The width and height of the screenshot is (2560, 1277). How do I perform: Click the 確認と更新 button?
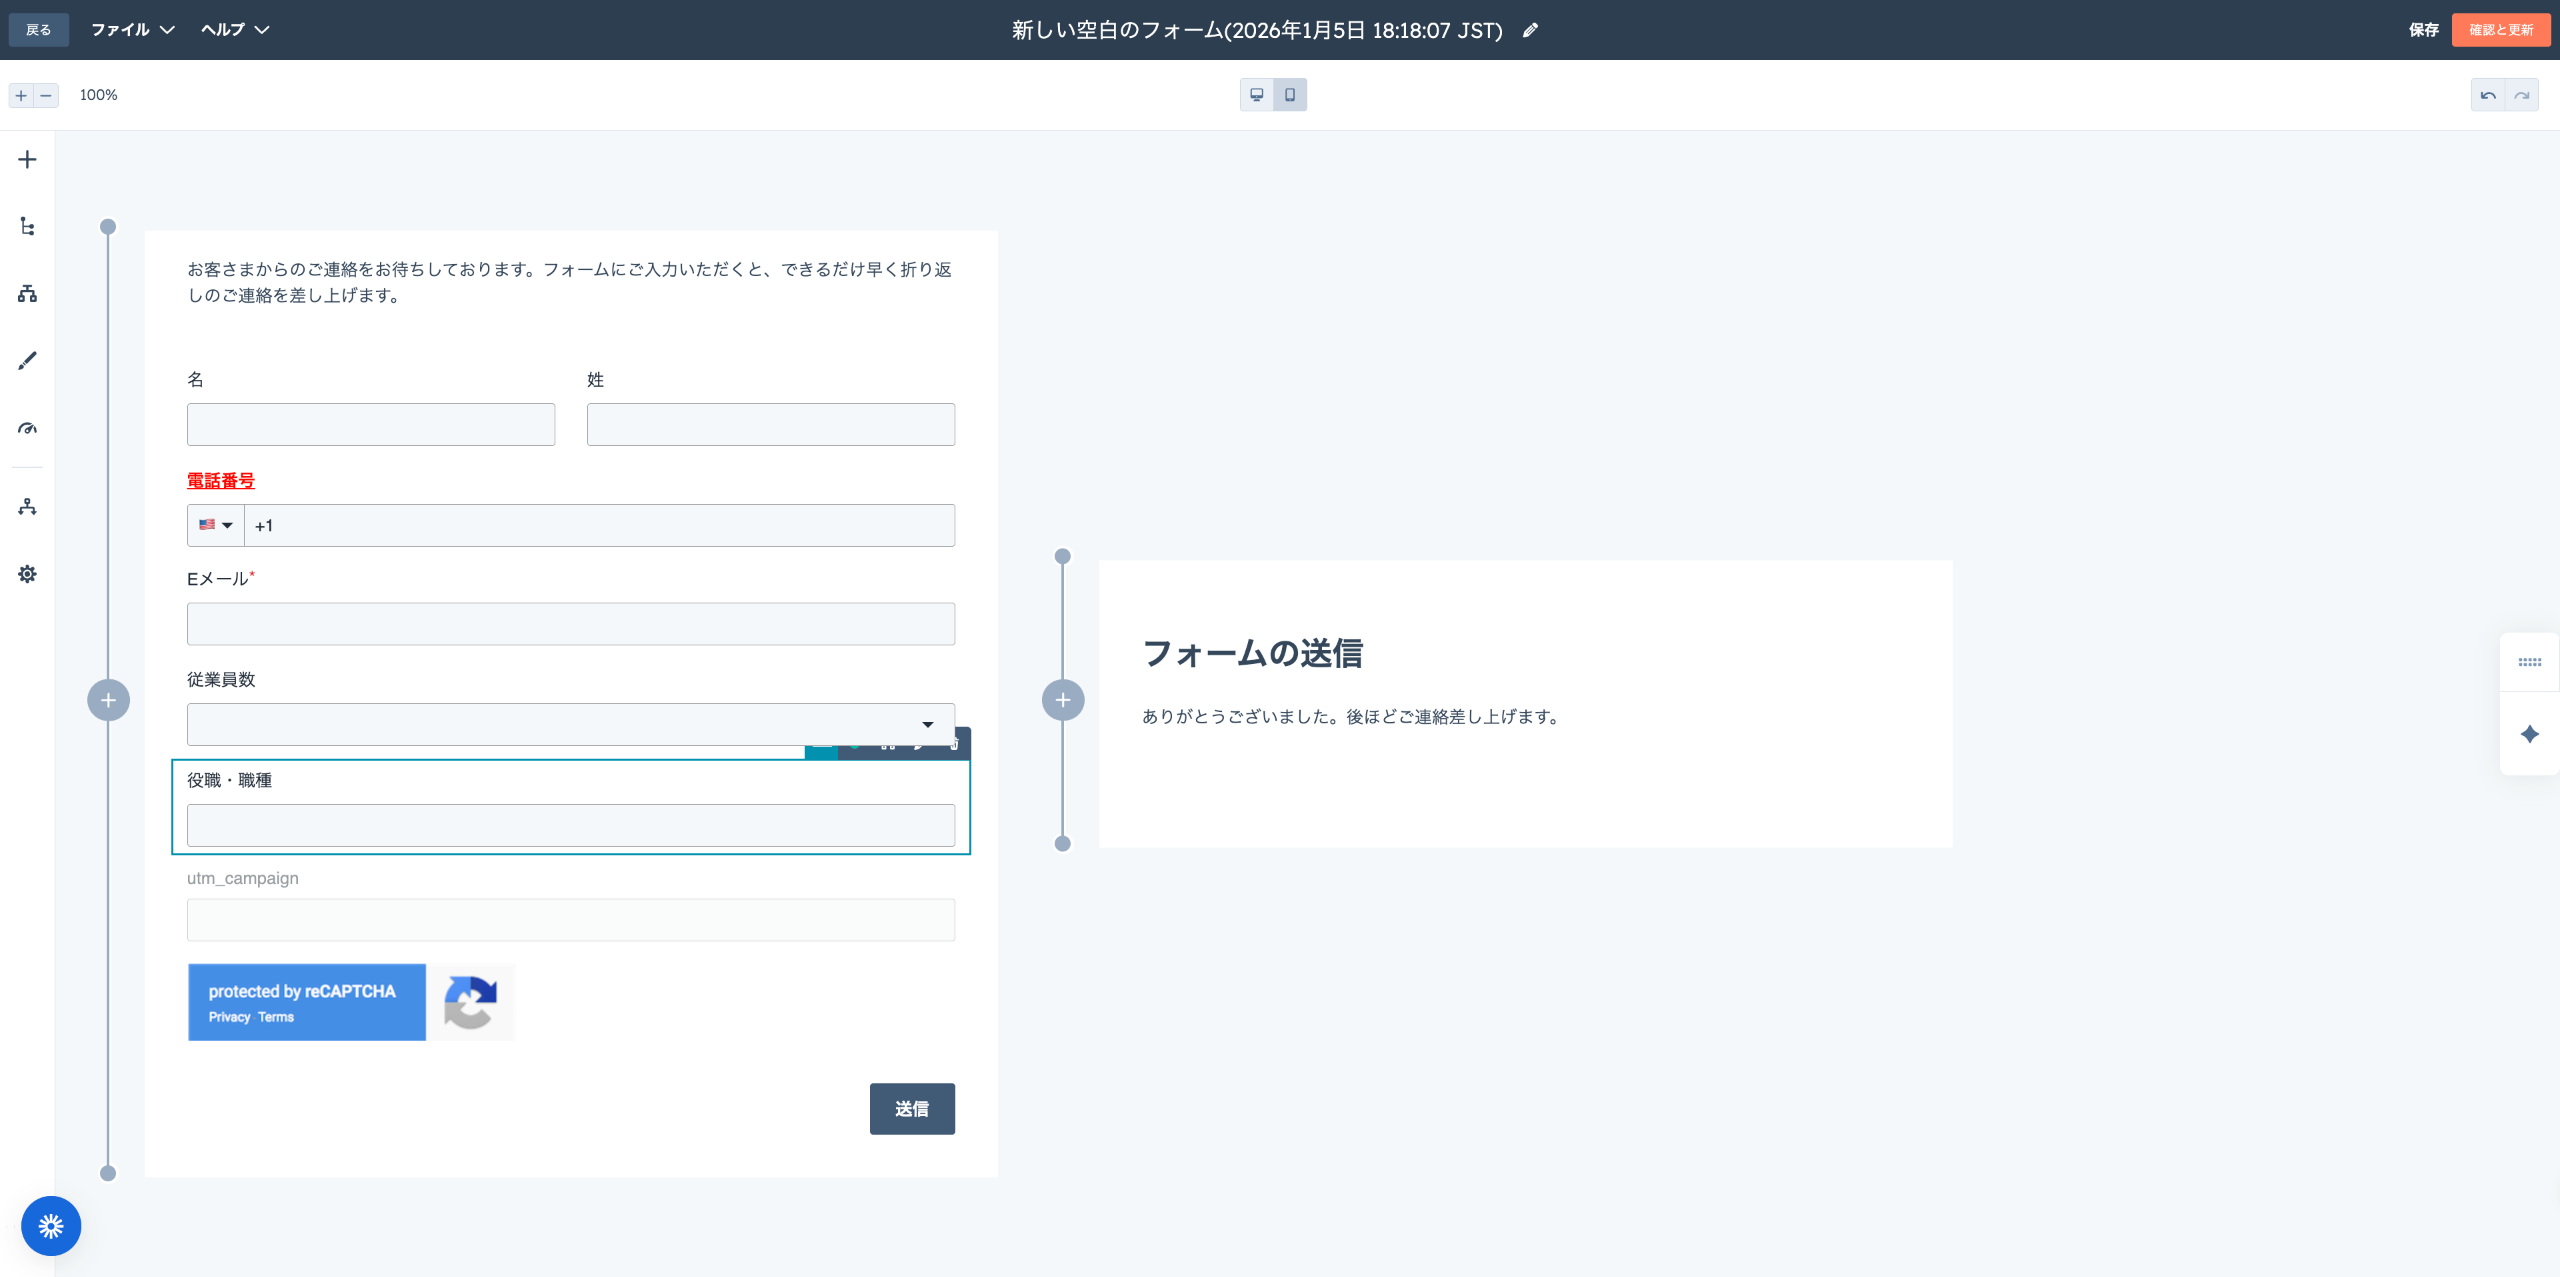(x=2500, y=30)
